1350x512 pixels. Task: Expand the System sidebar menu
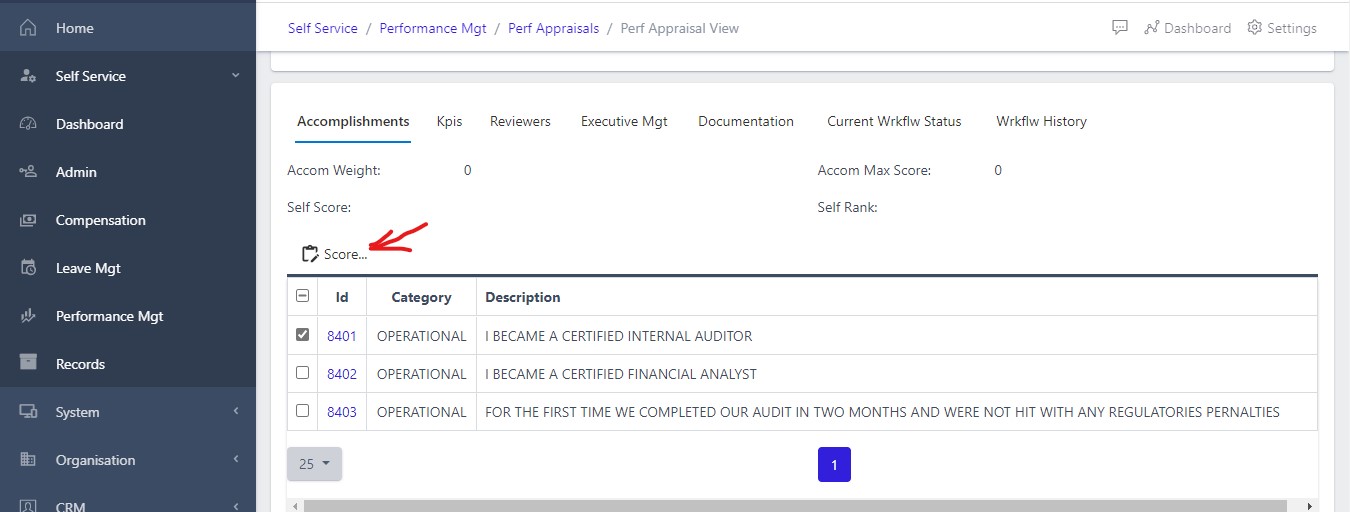pyautogui.click(x=235, y=412)
